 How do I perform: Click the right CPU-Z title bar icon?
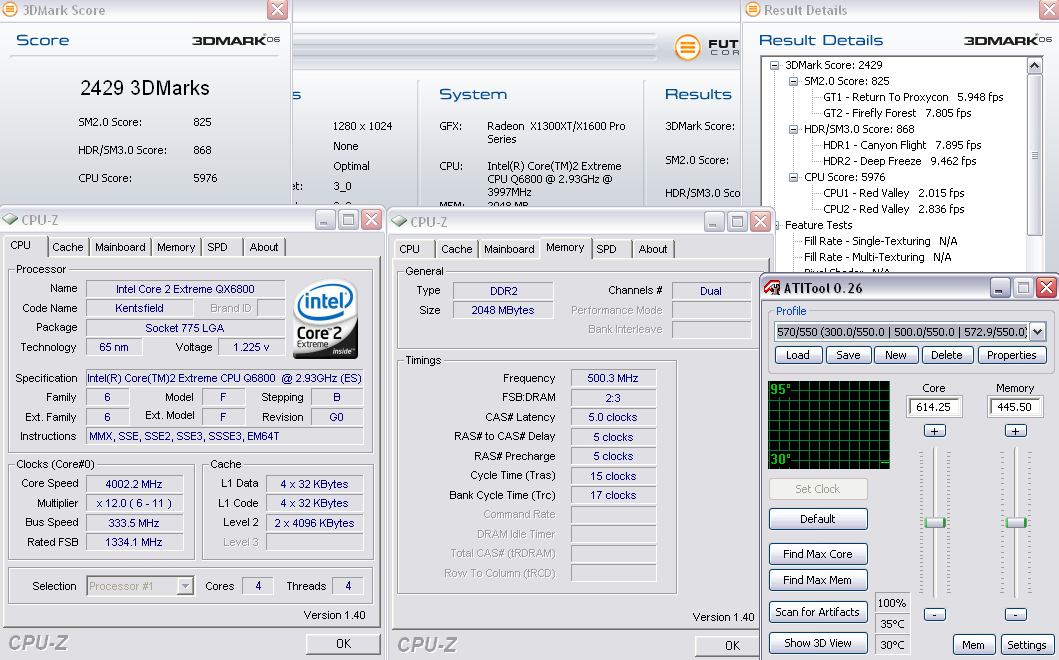coord(399,222)
